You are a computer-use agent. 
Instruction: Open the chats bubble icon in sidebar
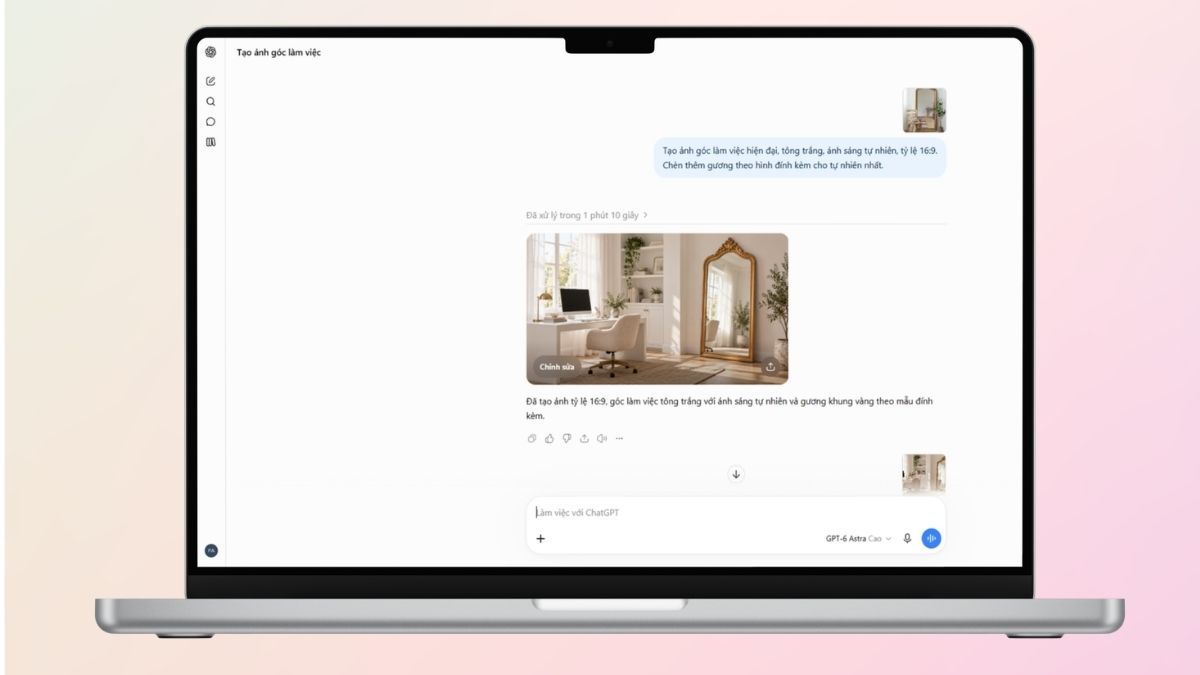coord(210,122)
